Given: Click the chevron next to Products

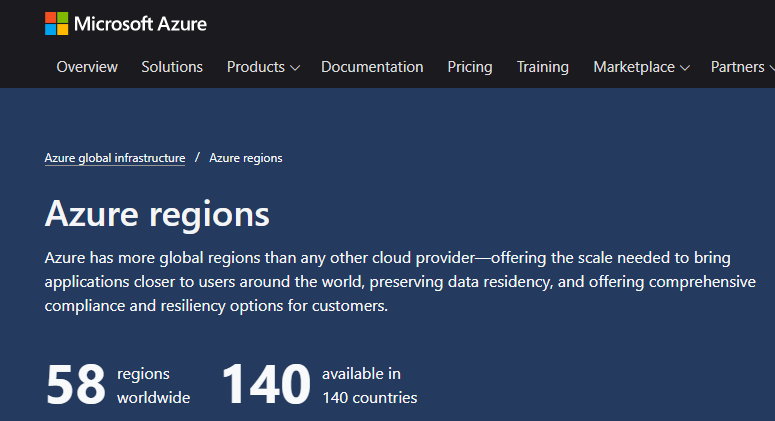Looking at the screenshot, I should [295, 68].
